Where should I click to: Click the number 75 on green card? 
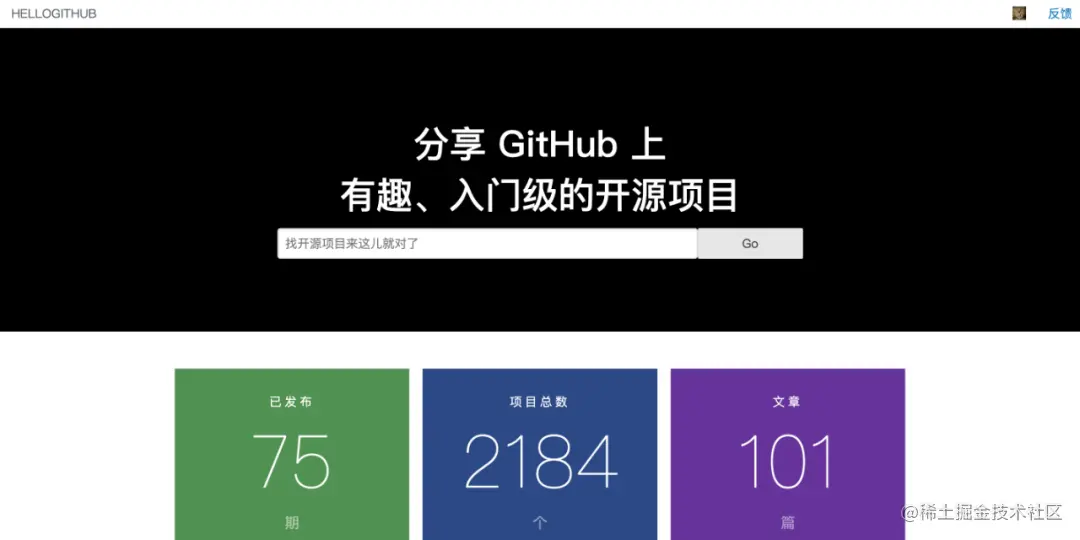(x=291, y=461)
